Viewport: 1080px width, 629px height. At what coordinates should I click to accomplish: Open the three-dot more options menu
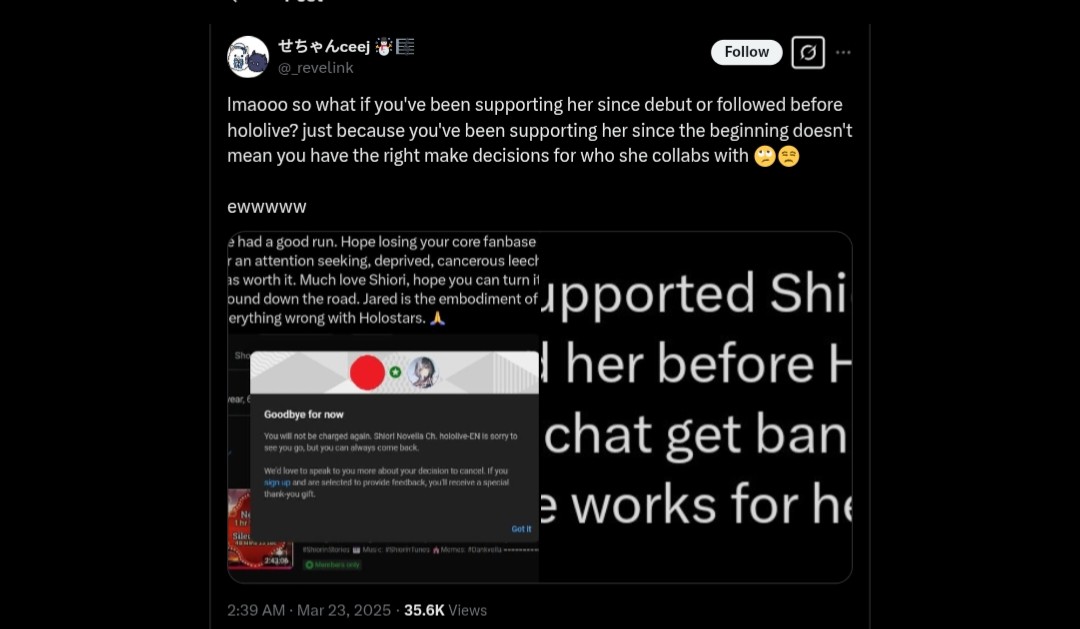click(843, 52)
